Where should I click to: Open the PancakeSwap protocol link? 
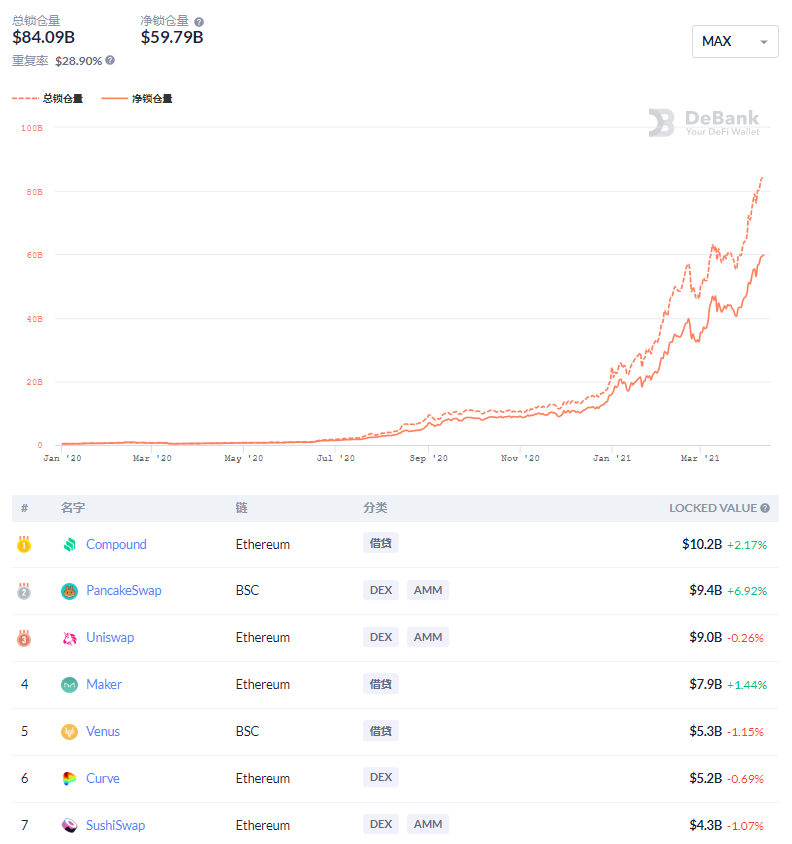click(x=124, y=590)
